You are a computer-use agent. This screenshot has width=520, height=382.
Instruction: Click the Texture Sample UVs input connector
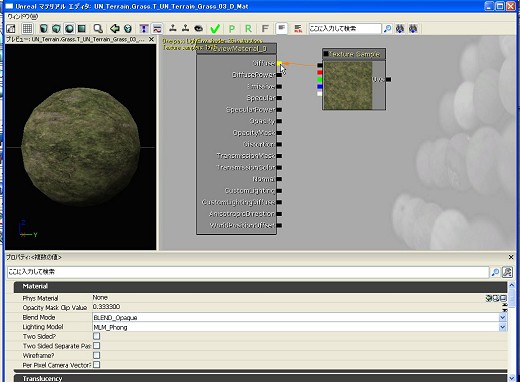(x=388, y=79)
